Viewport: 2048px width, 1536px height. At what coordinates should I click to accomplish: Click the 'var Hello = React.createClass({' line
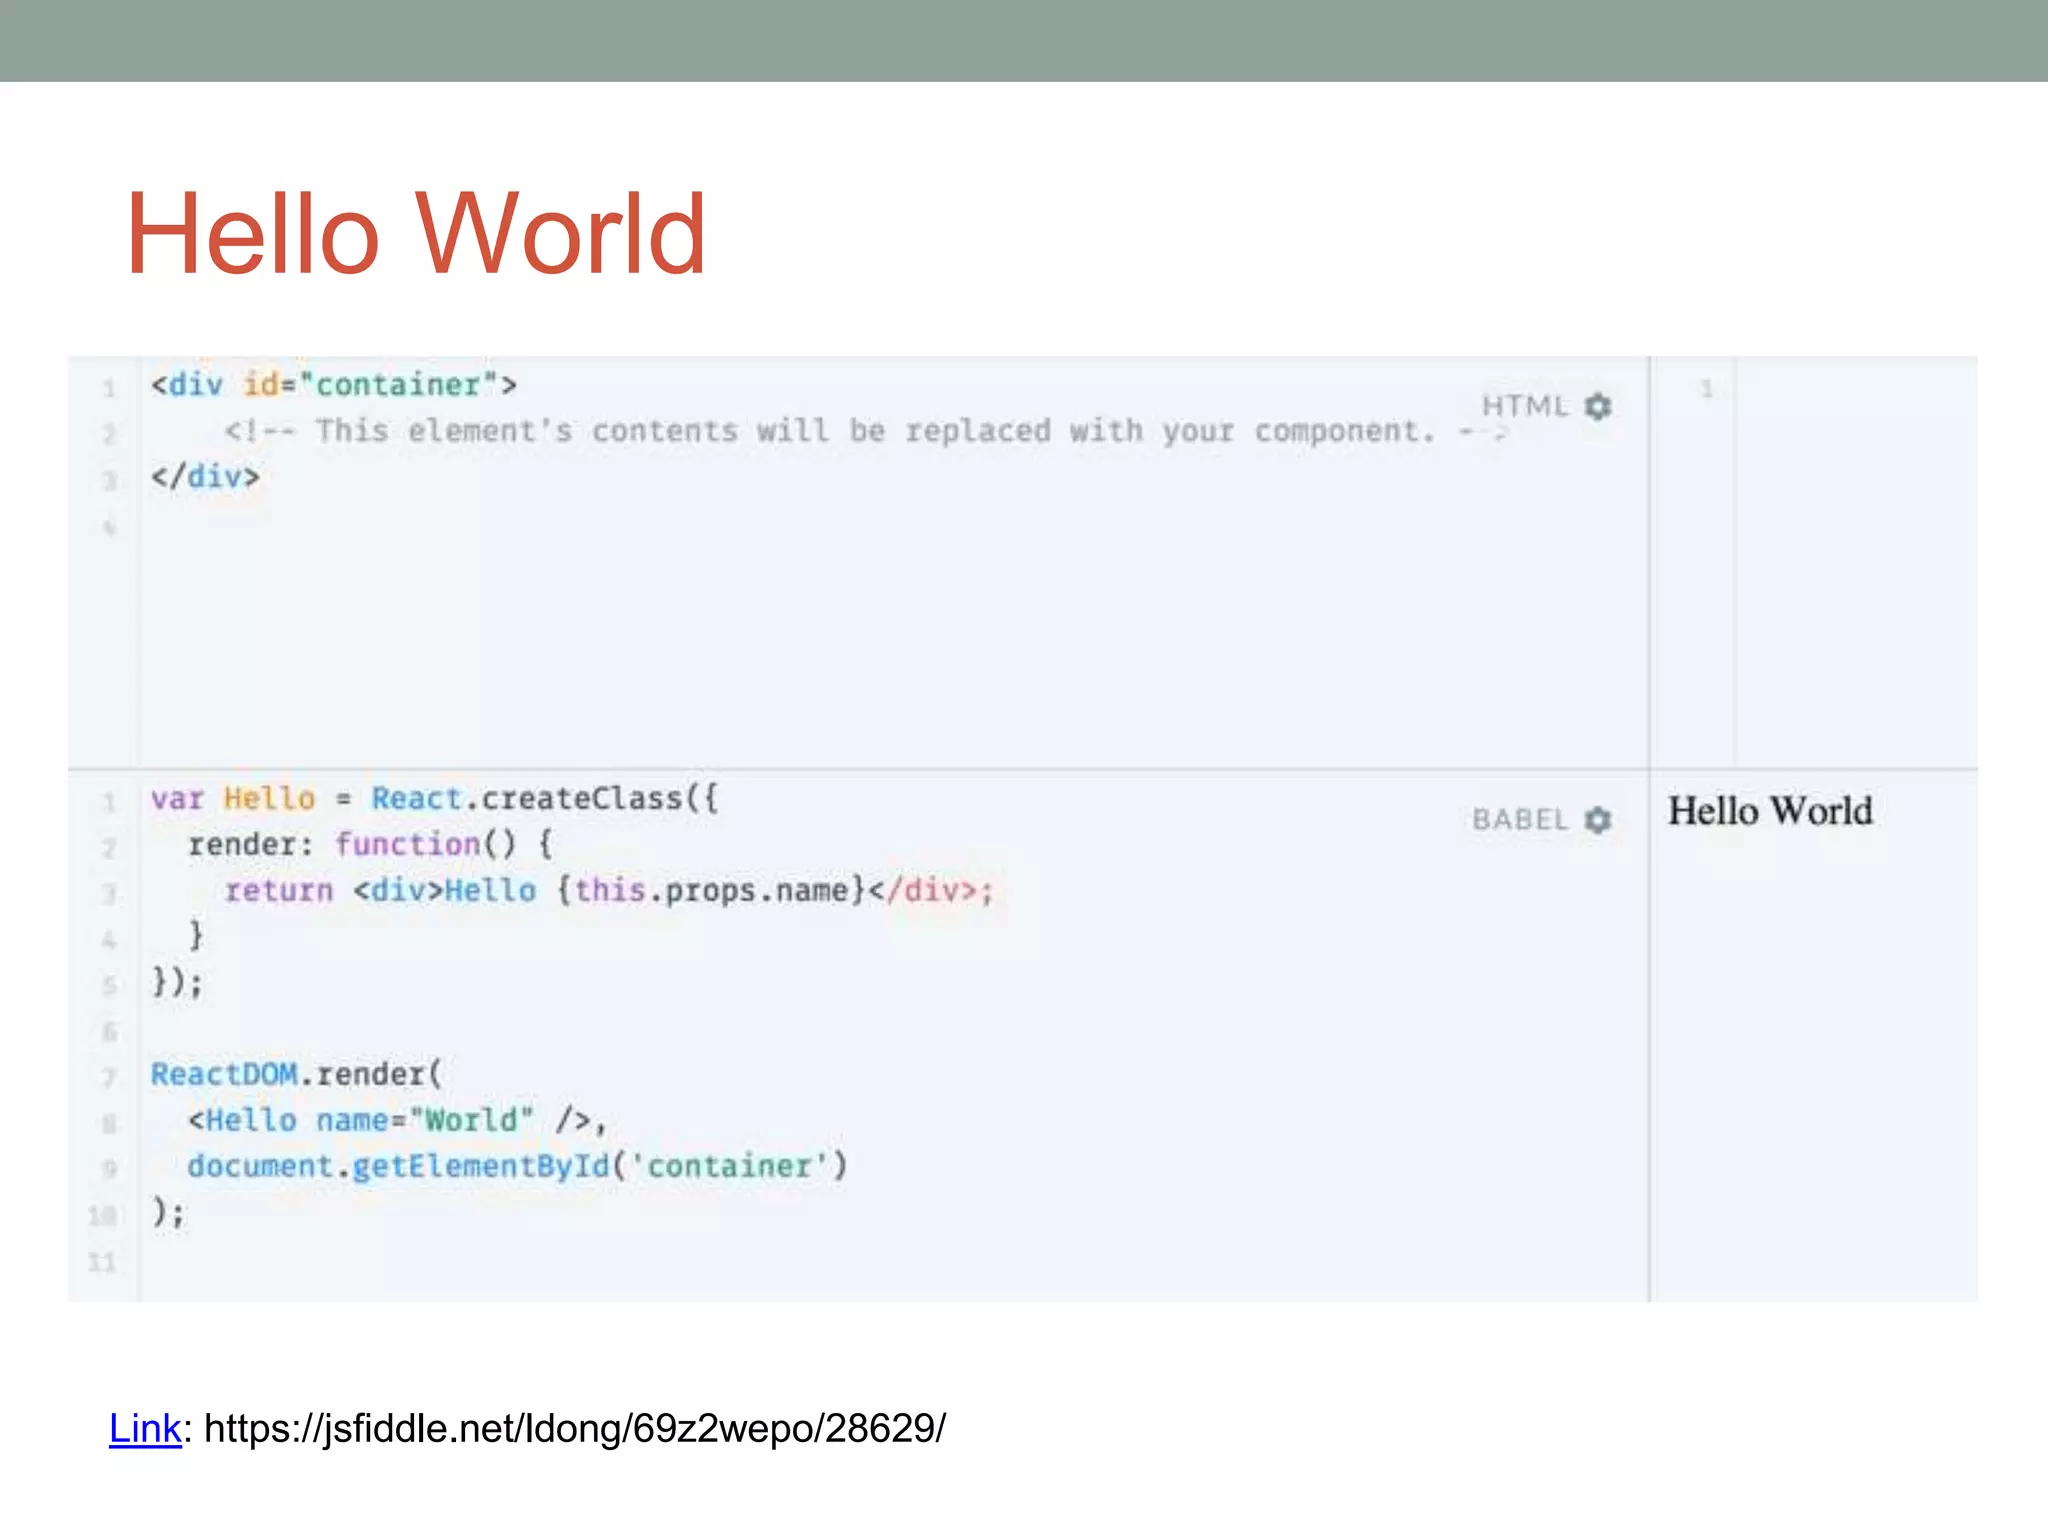point(435,799)
